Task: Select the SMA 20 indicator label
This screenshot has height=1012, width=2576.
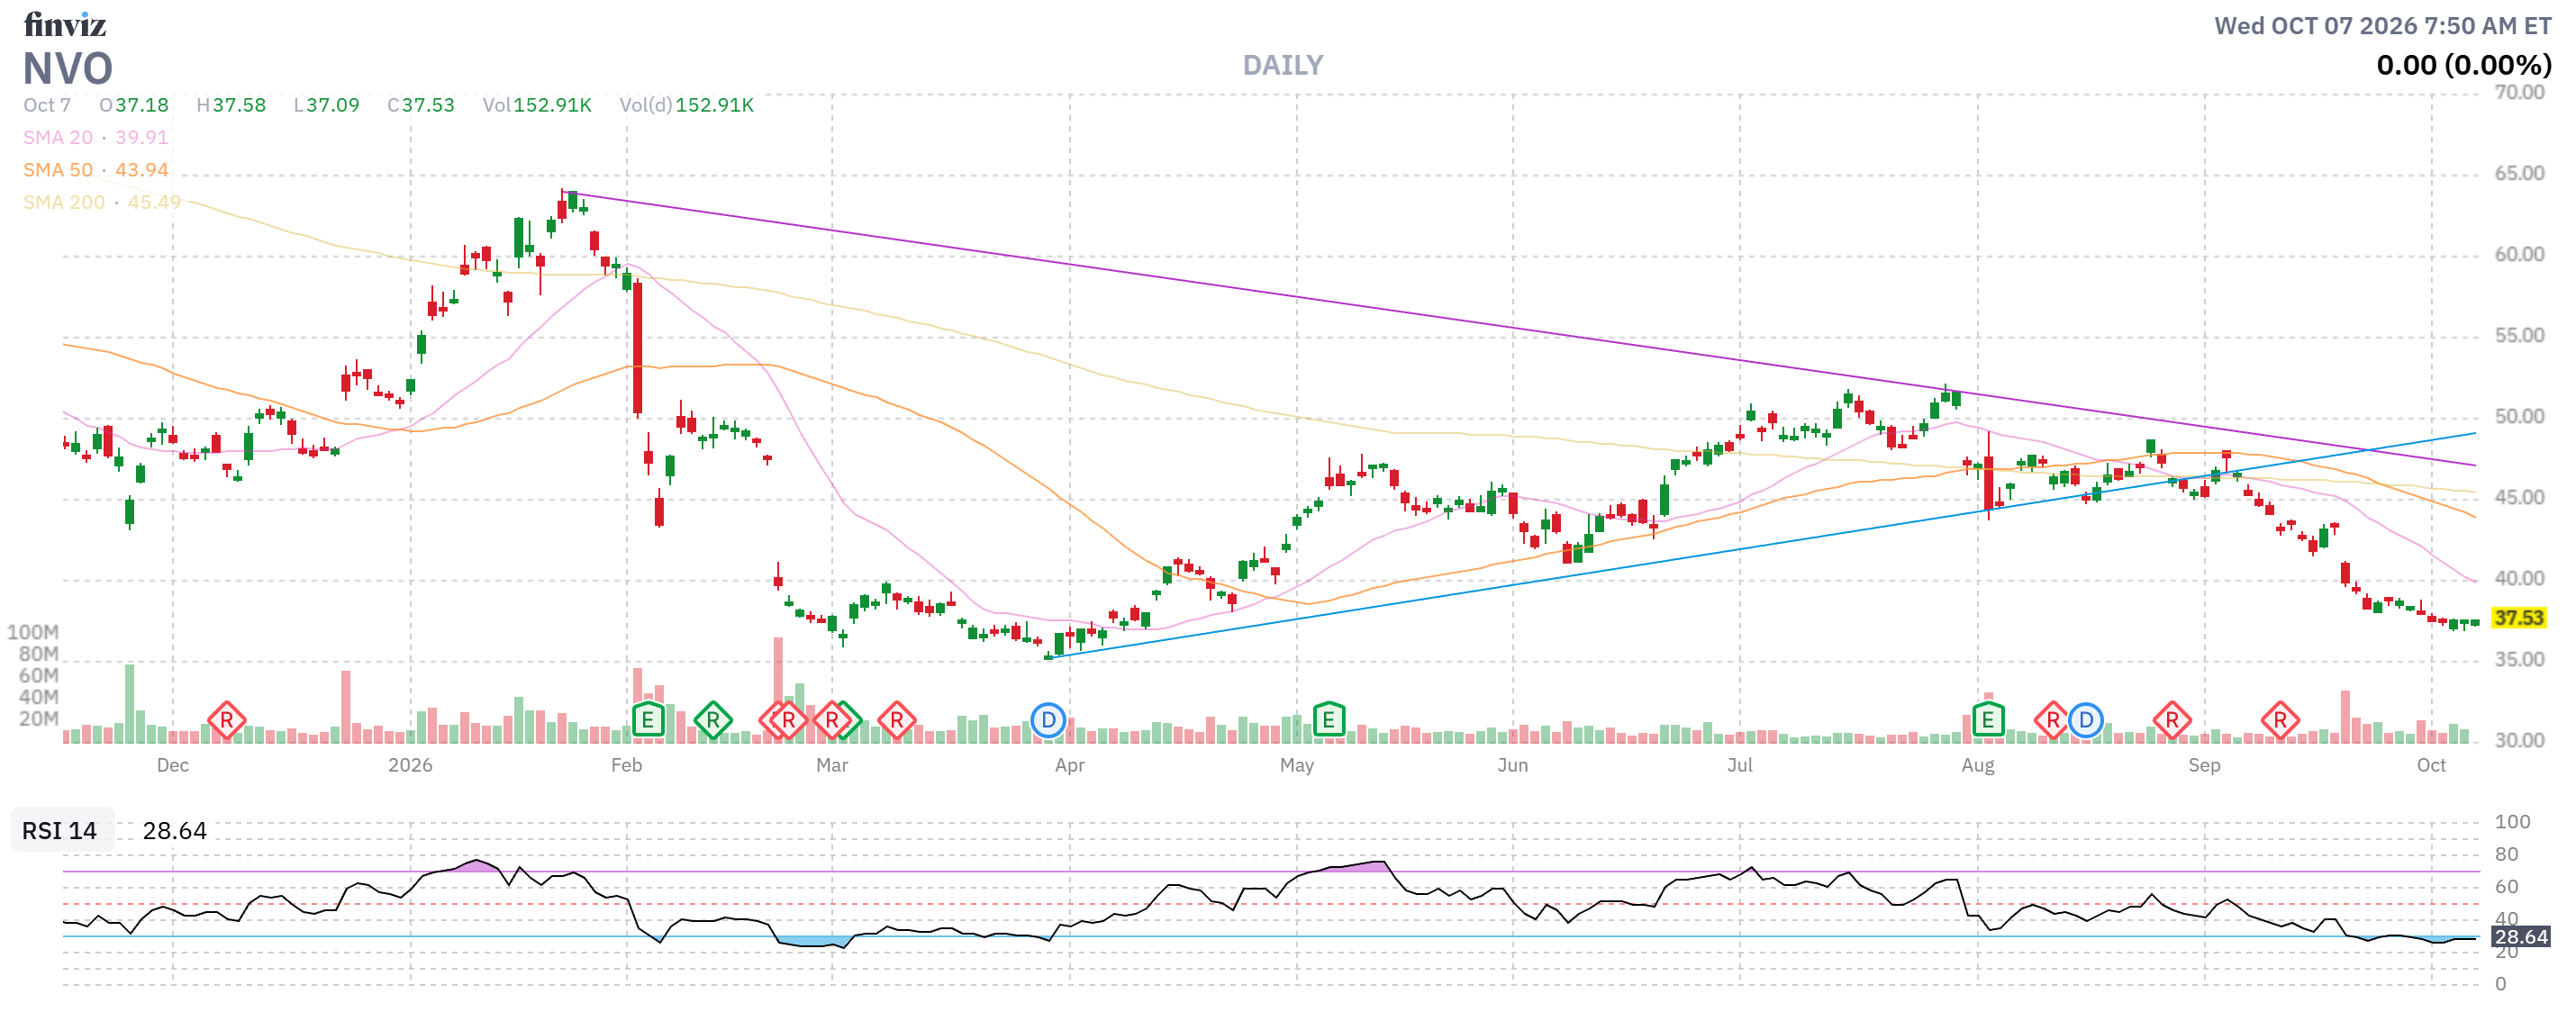Action: pos(58,138)
